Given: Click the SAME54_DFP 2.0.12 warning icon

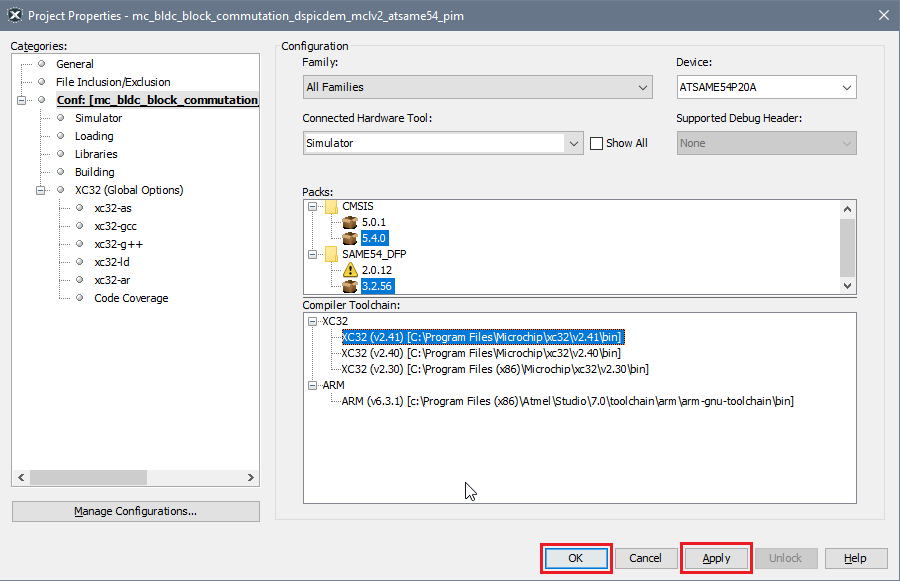Looking at the screenshot, I should click(350, 270).
